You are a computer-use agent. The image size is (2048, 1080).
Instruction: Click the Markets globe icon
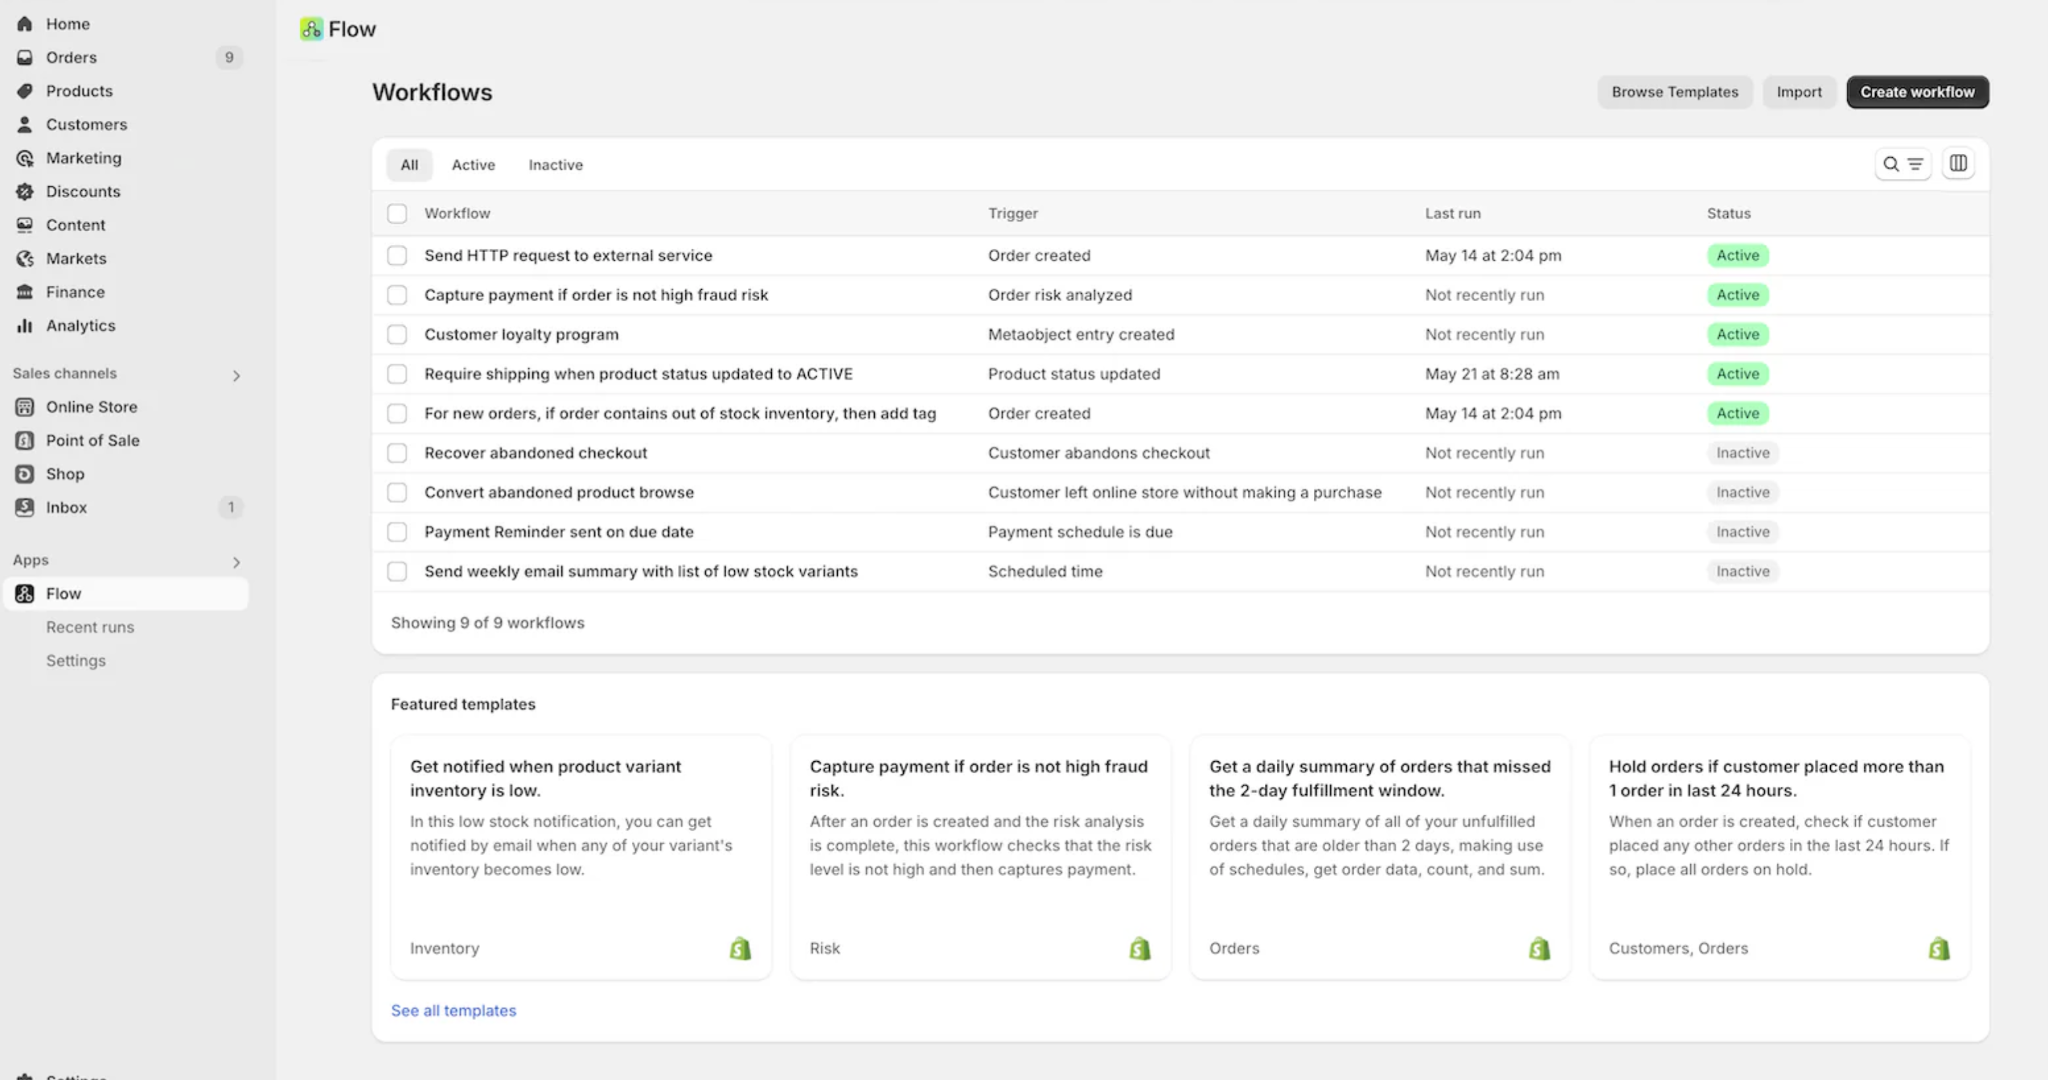click(25, 258)
